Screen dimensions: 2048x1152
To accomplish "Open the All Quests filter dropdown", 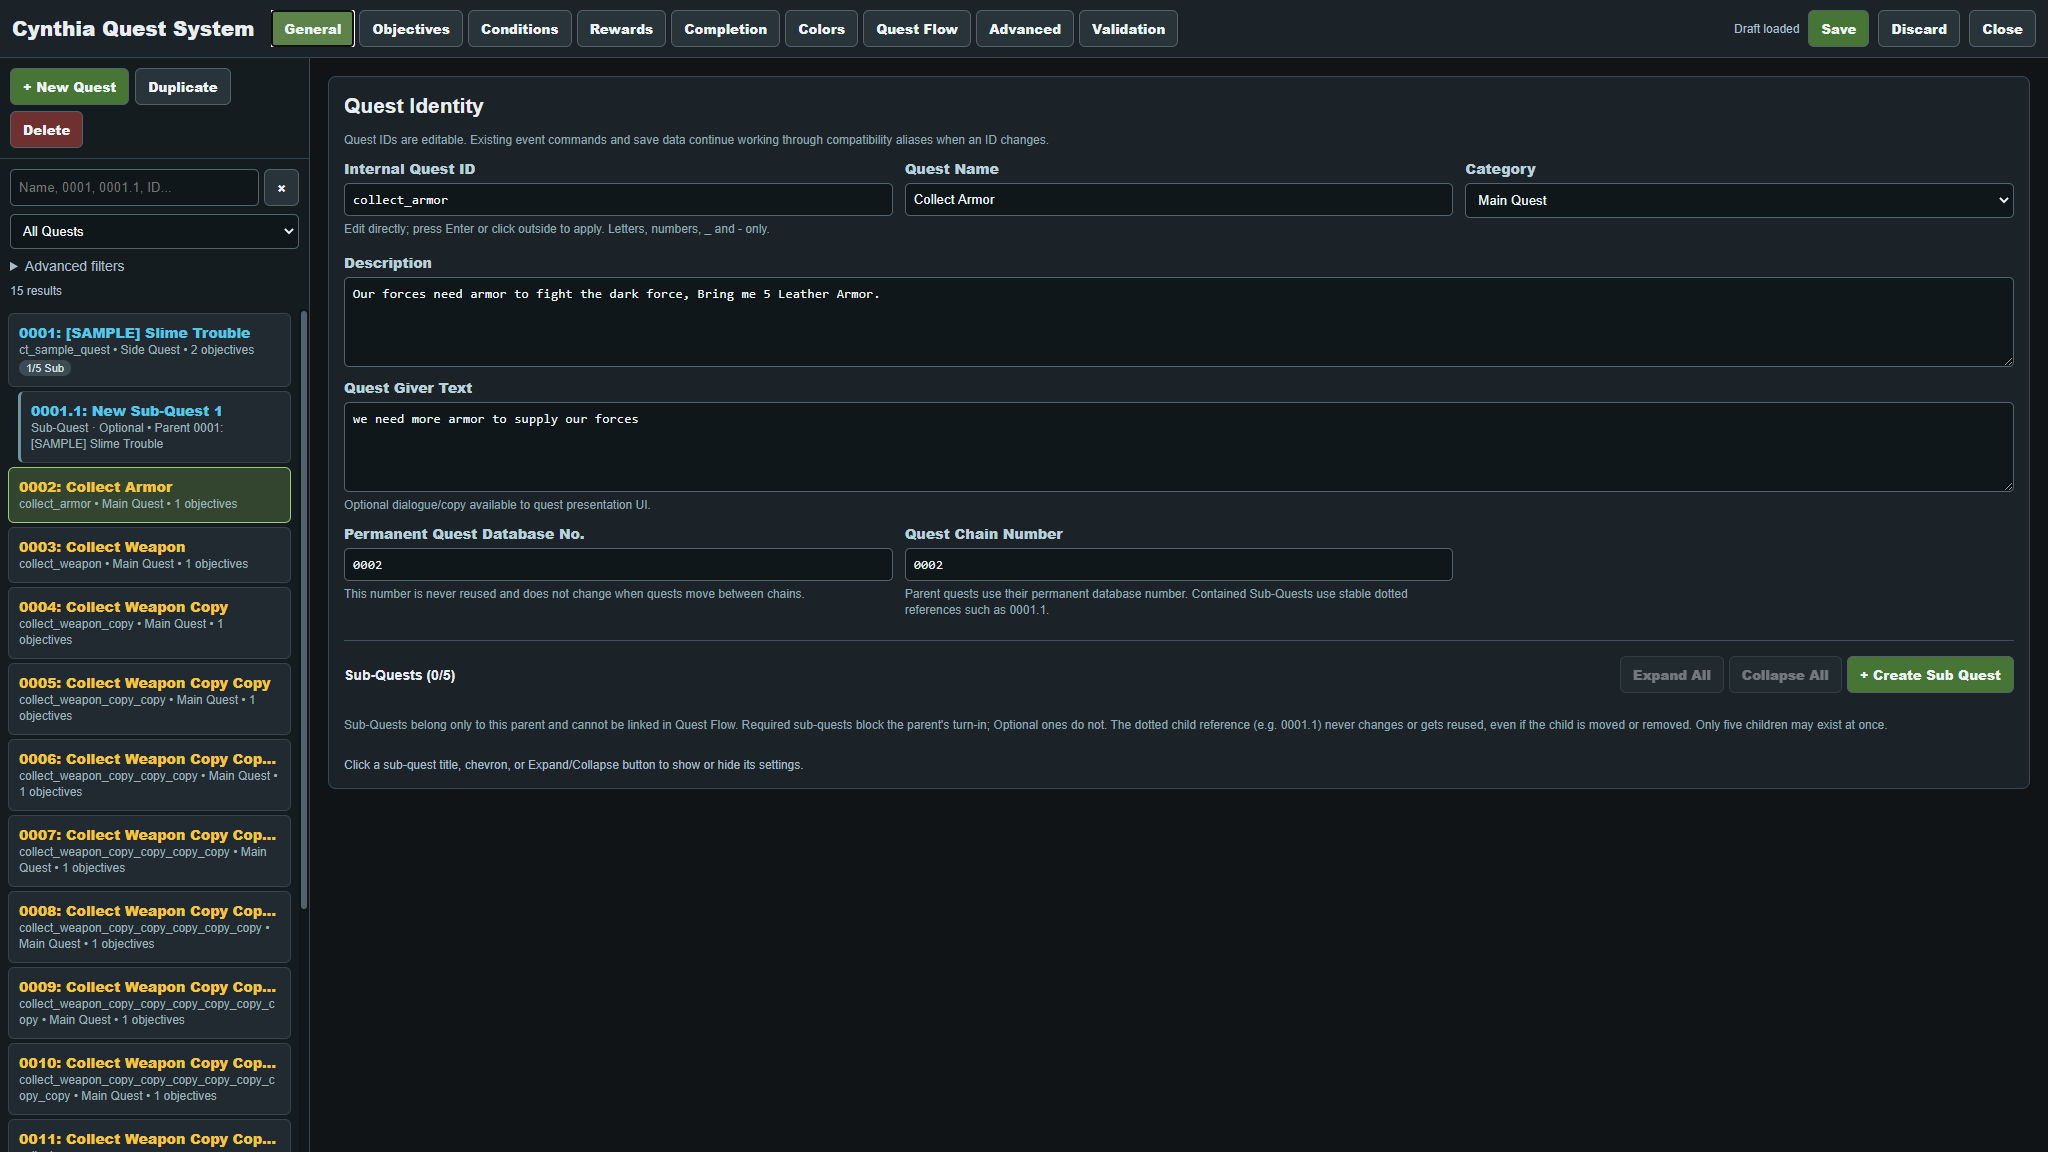I will [154, 231].
